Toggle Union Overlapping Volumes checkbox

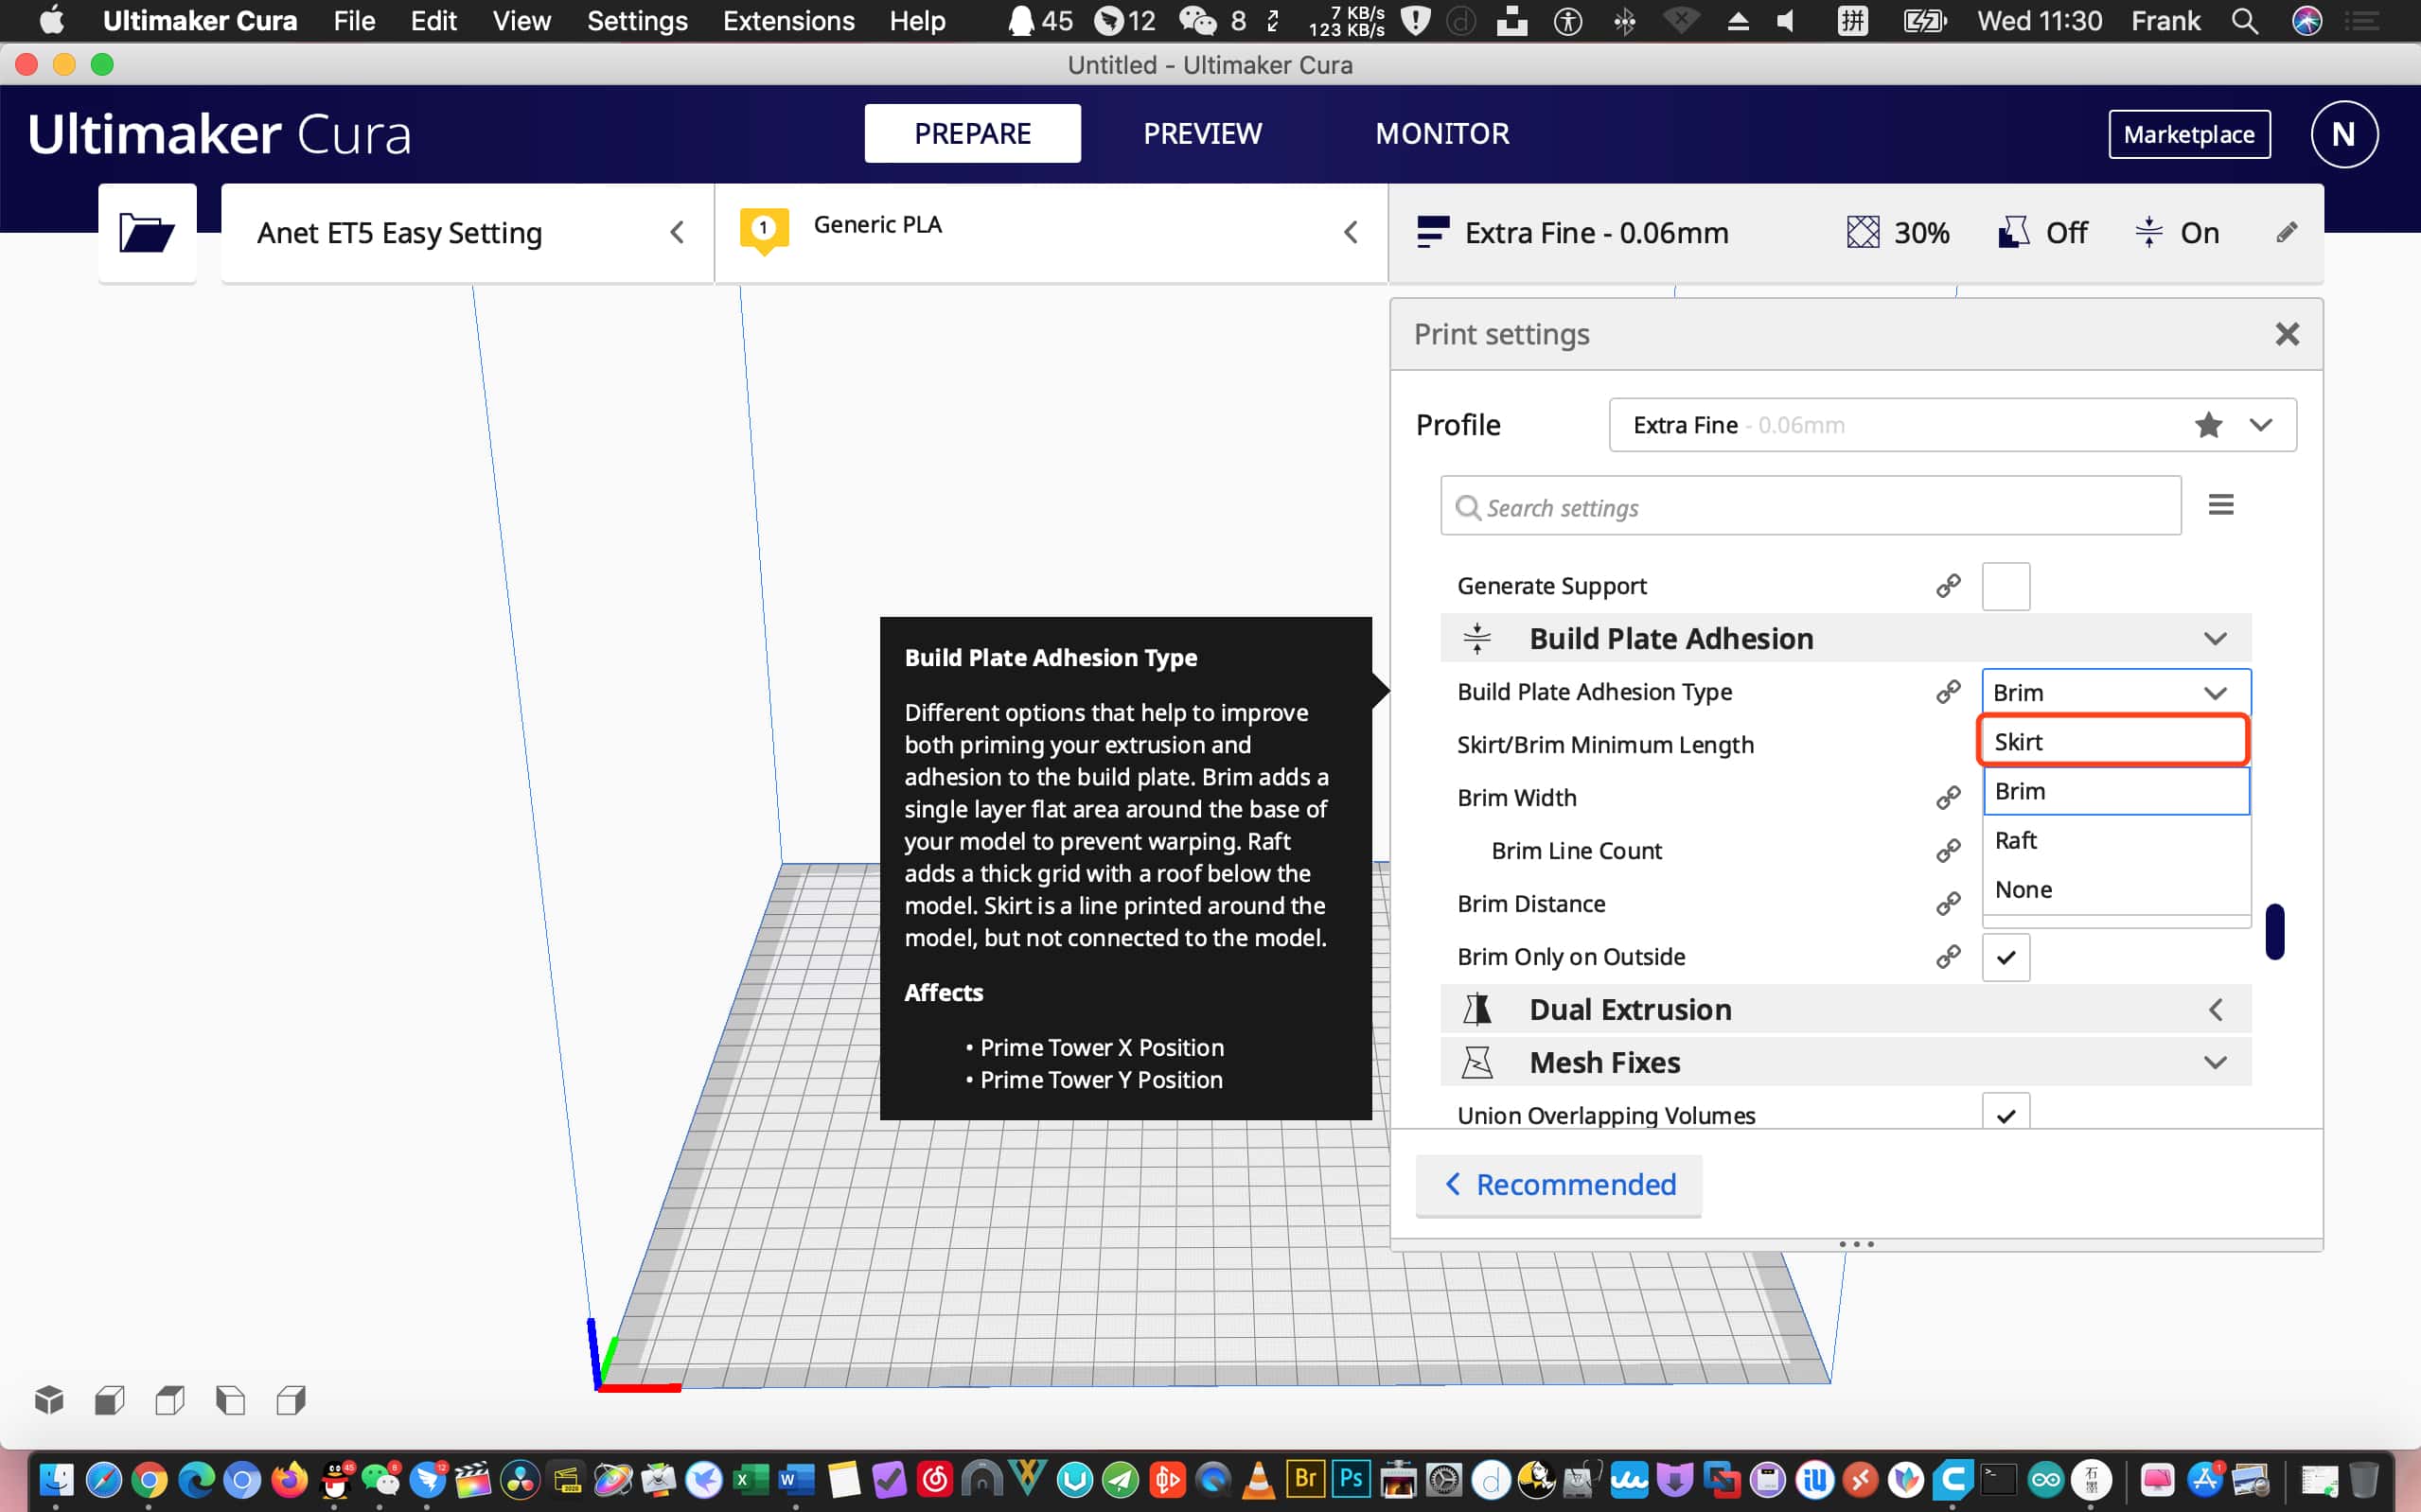coord(2005,1115)
